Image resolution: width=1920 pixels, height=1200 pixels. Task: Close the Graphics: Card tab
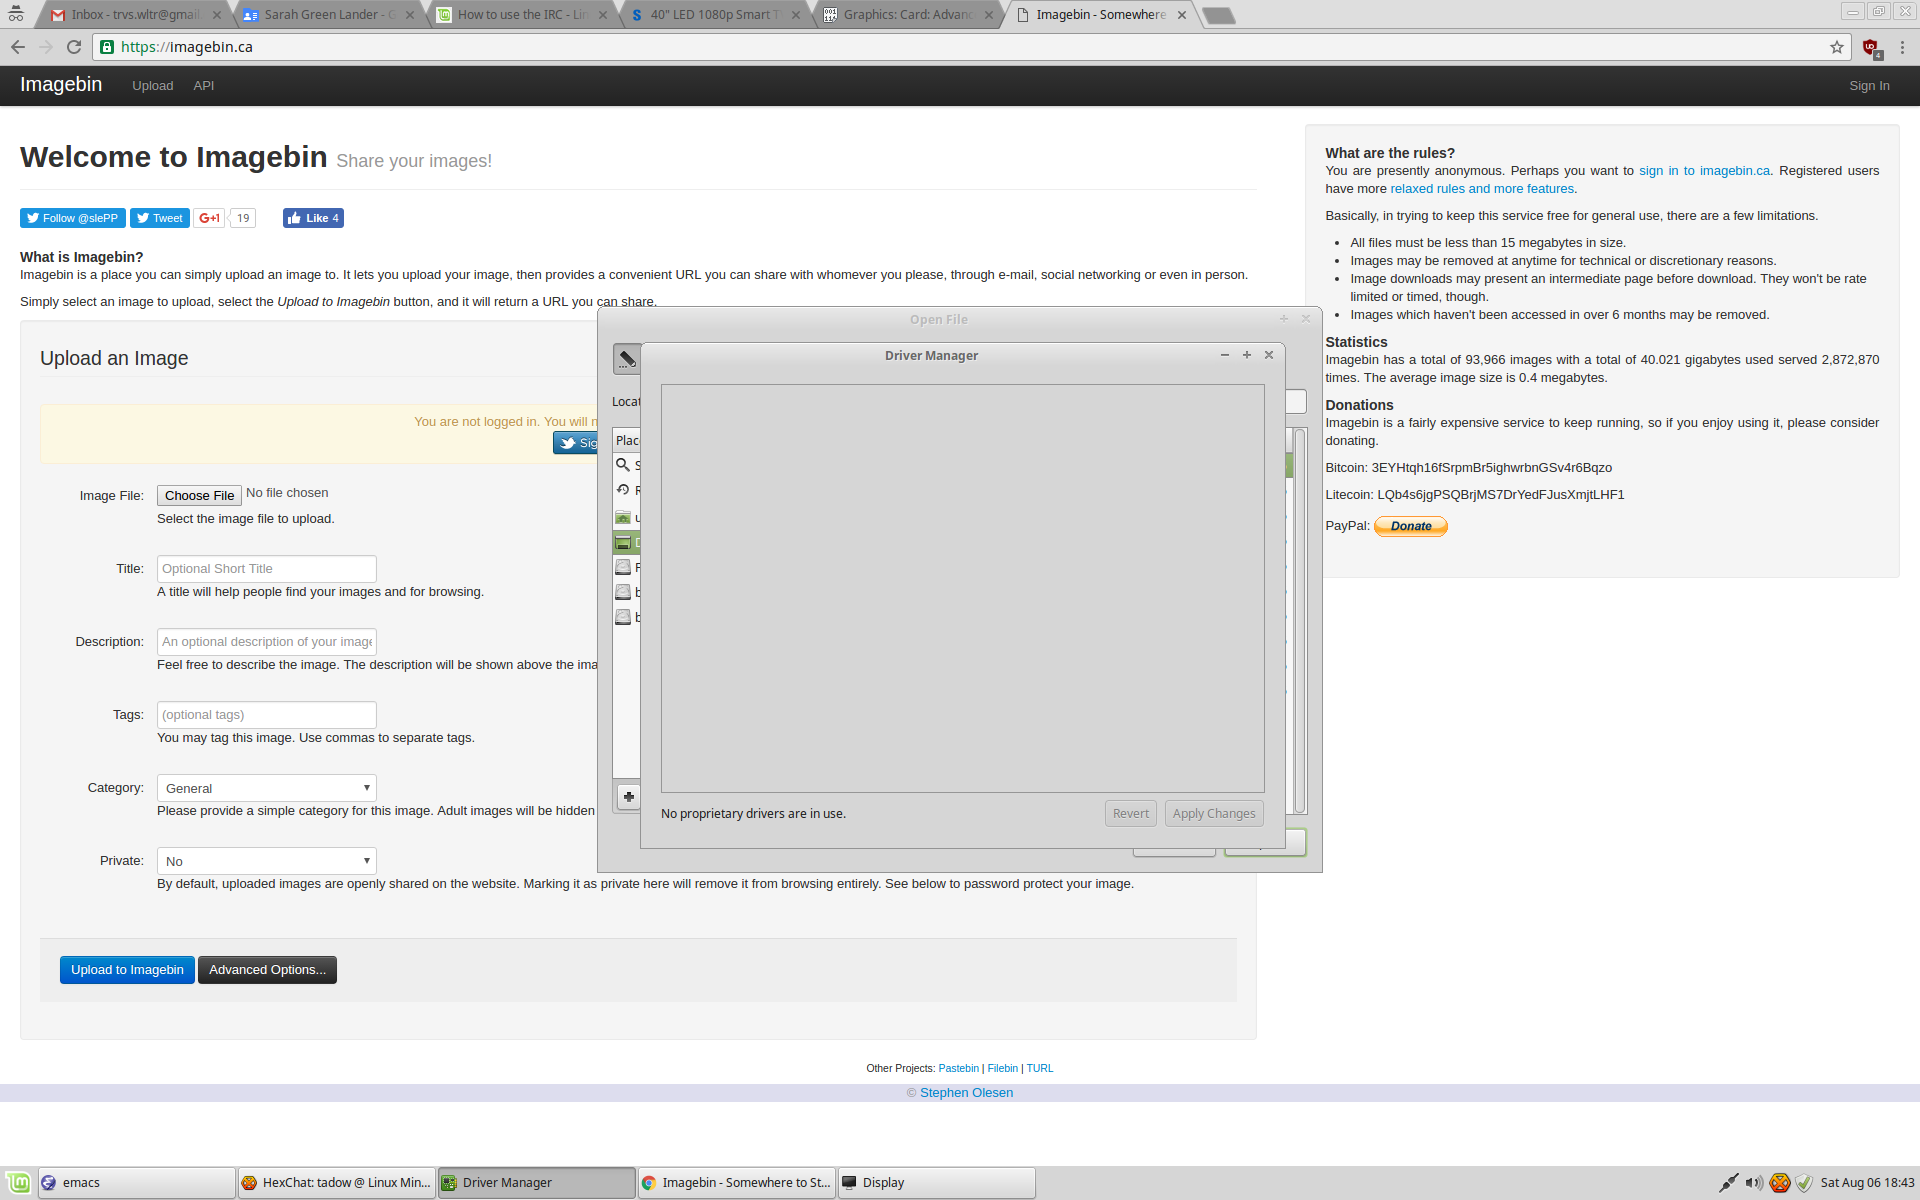coord(989,15)
